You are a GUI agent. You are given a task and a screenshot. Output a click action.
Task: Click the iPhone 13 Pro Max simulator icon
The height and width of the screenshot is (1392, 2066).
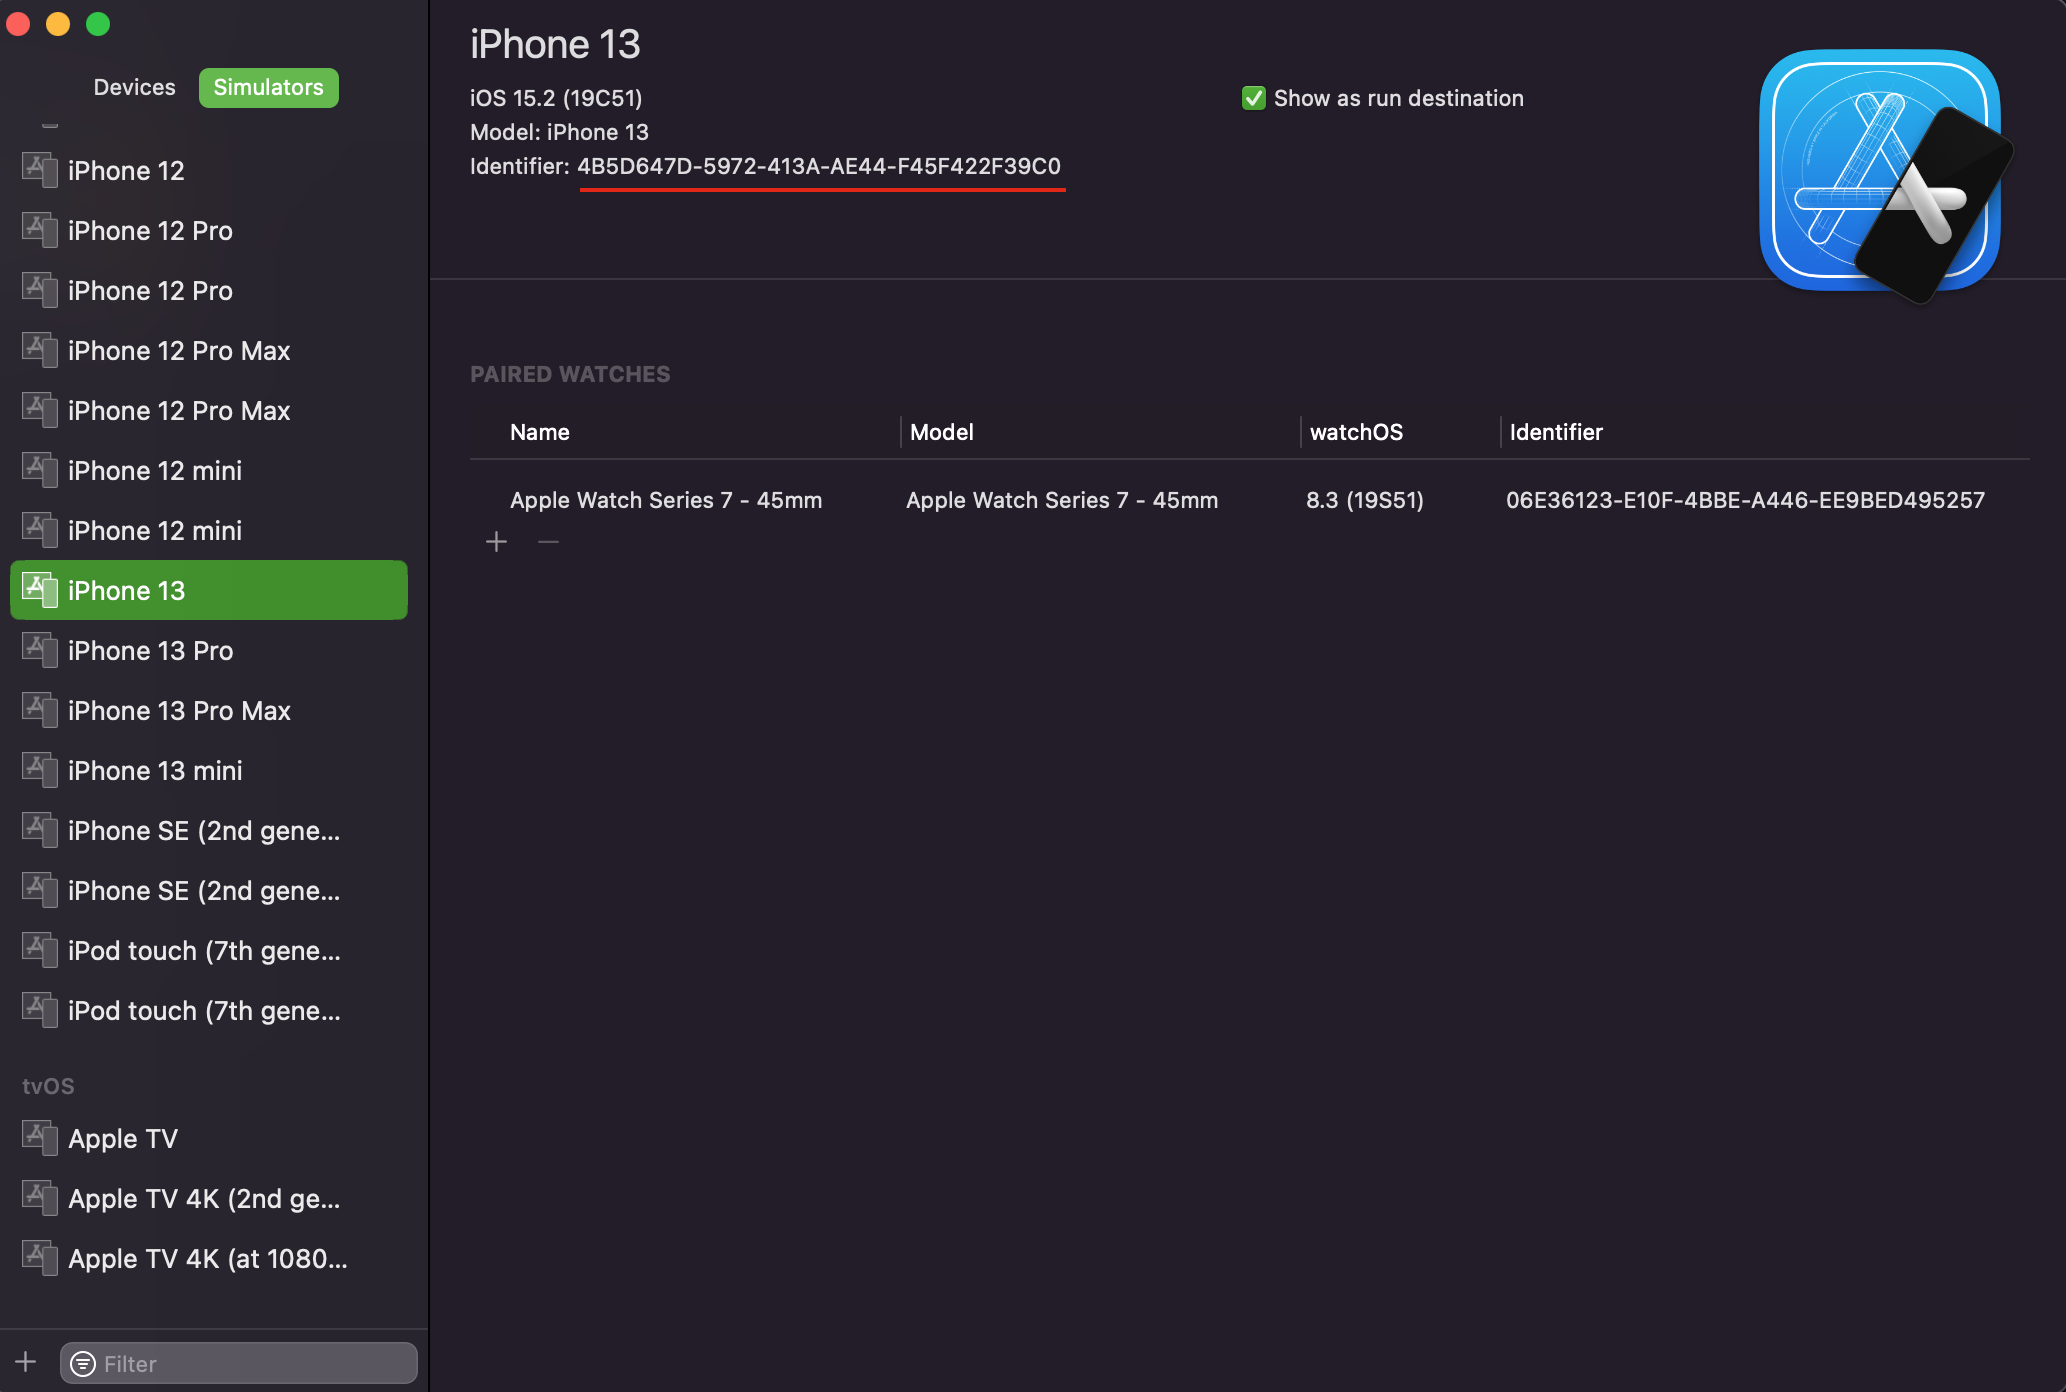pos(40,710)
